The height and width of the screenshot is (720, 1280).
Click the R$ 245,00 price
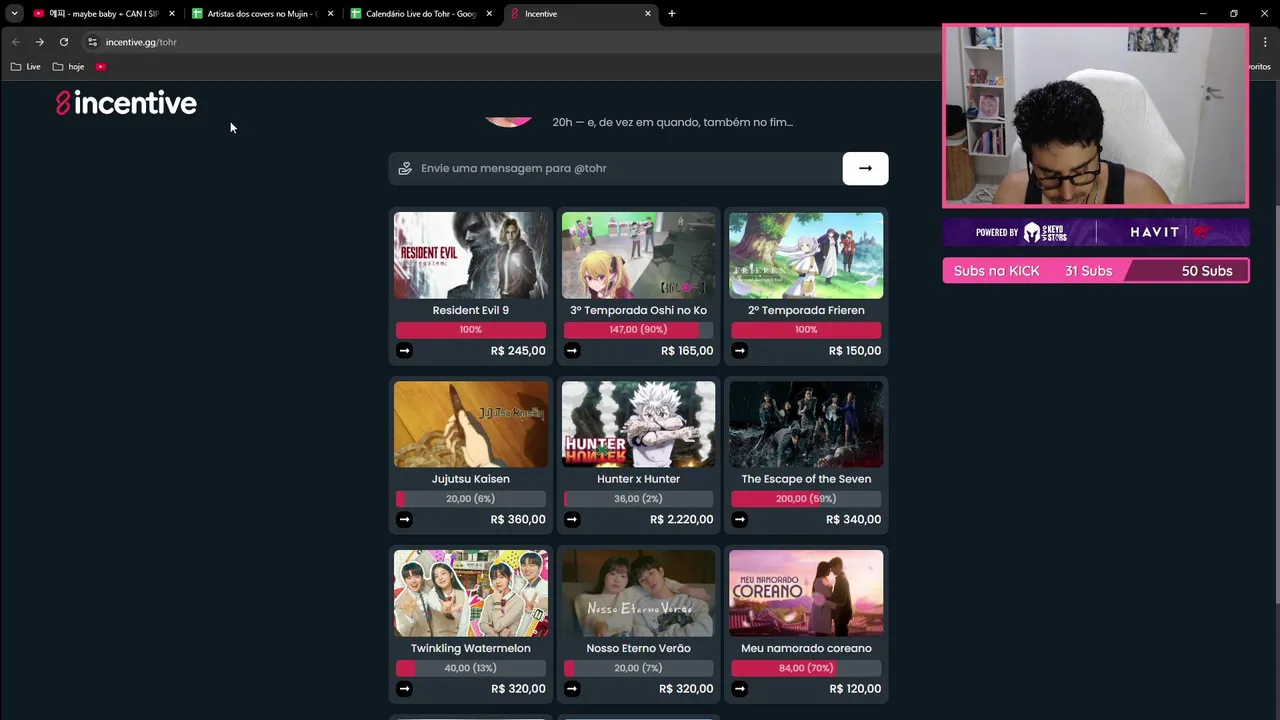(518, 351)
